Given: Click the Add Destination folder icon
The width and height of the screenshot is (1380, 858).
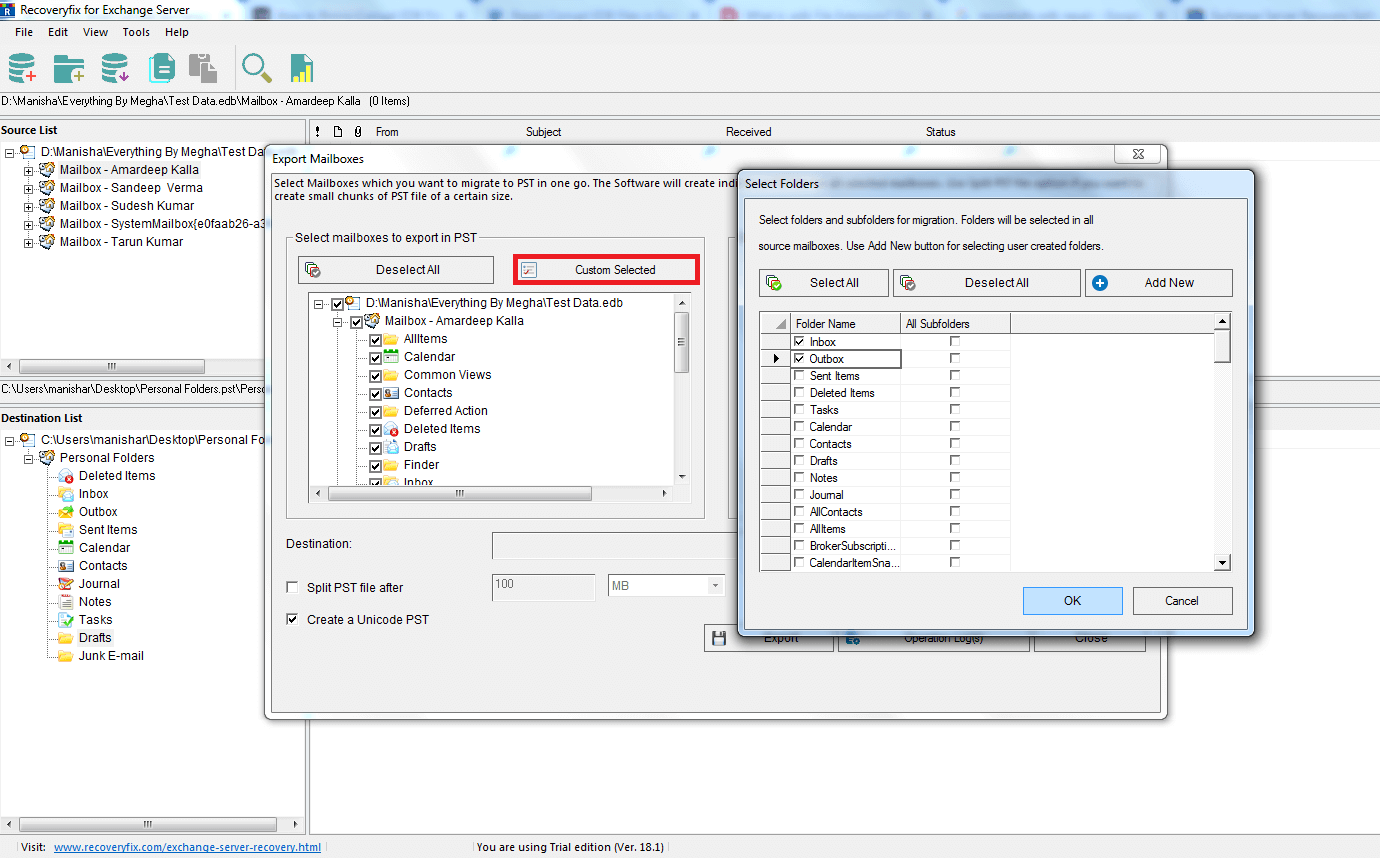Looking at the screenshot, I should [x=67, y=68].
